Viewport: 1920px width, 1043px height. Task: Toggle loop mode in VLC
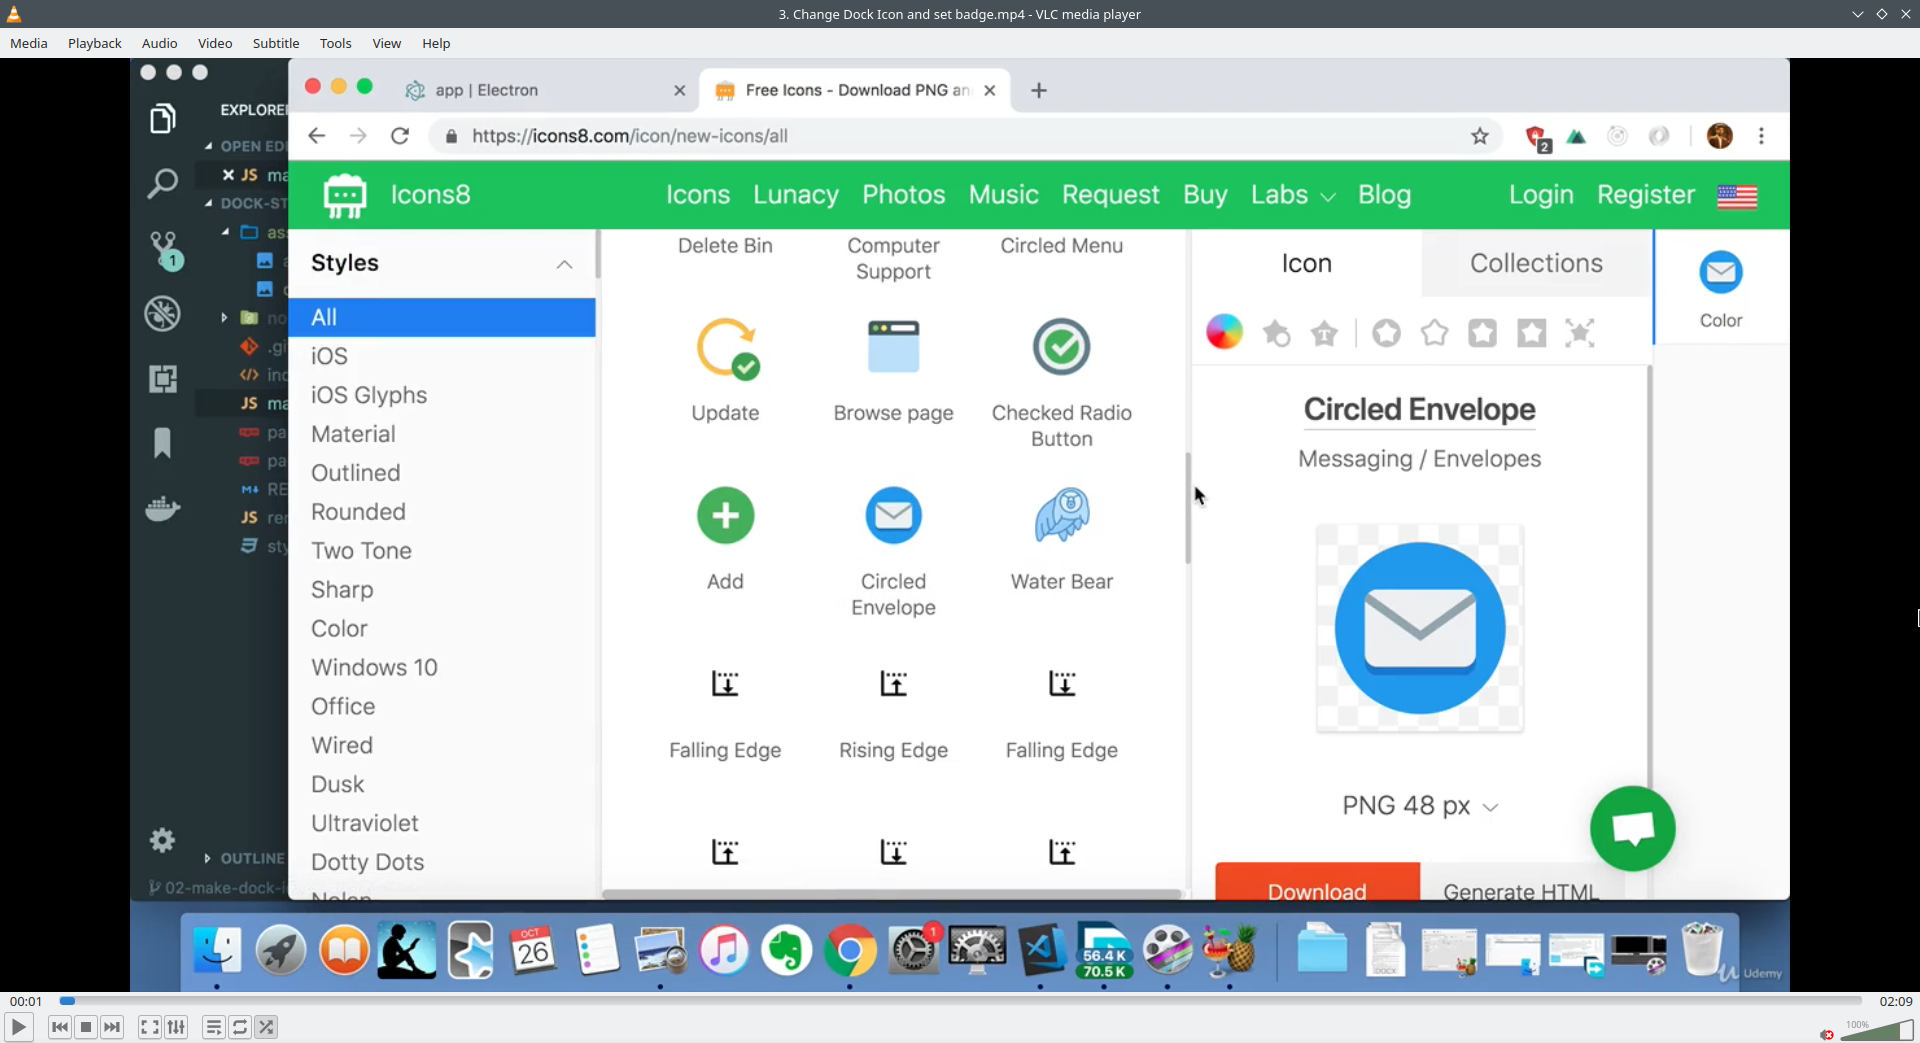240,1027
